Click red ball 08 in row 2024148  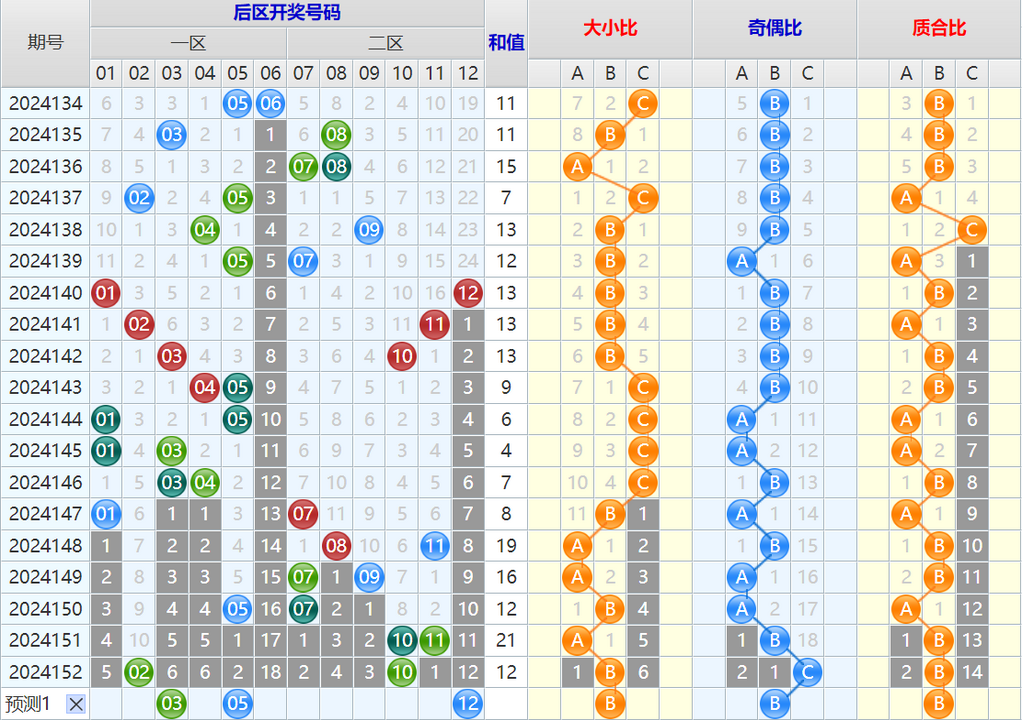[336, 546]
